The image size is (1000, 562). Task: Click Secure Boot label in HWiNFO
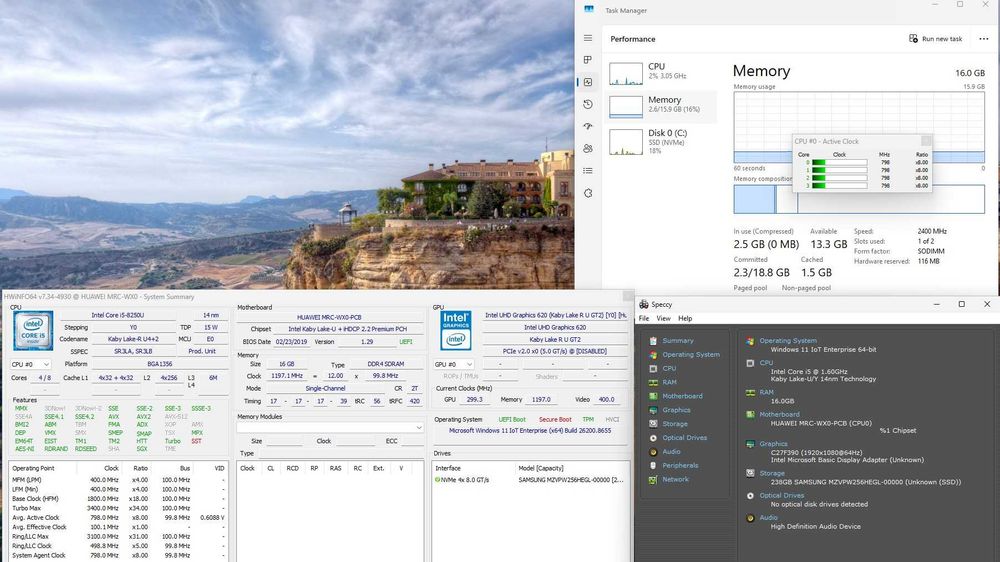coord(555,420)
